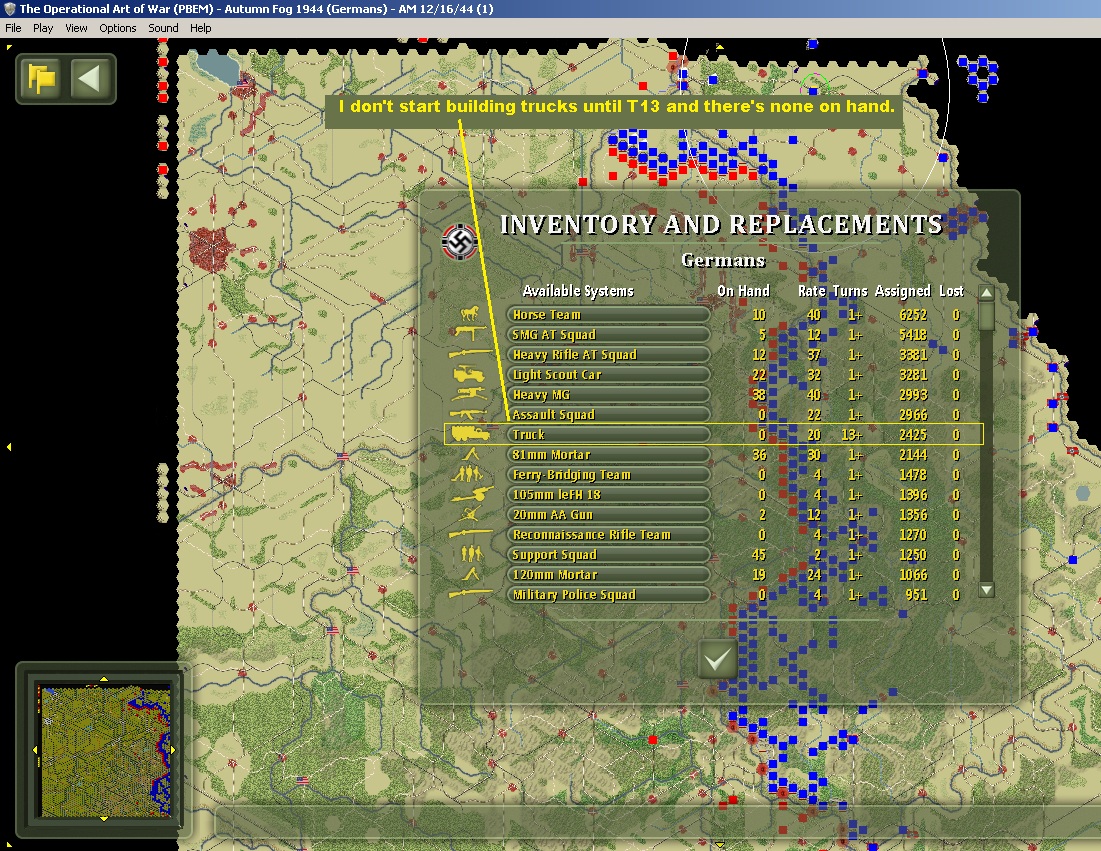Click the yellow flags button
The image size is (1101, 851).
(42, 79)
